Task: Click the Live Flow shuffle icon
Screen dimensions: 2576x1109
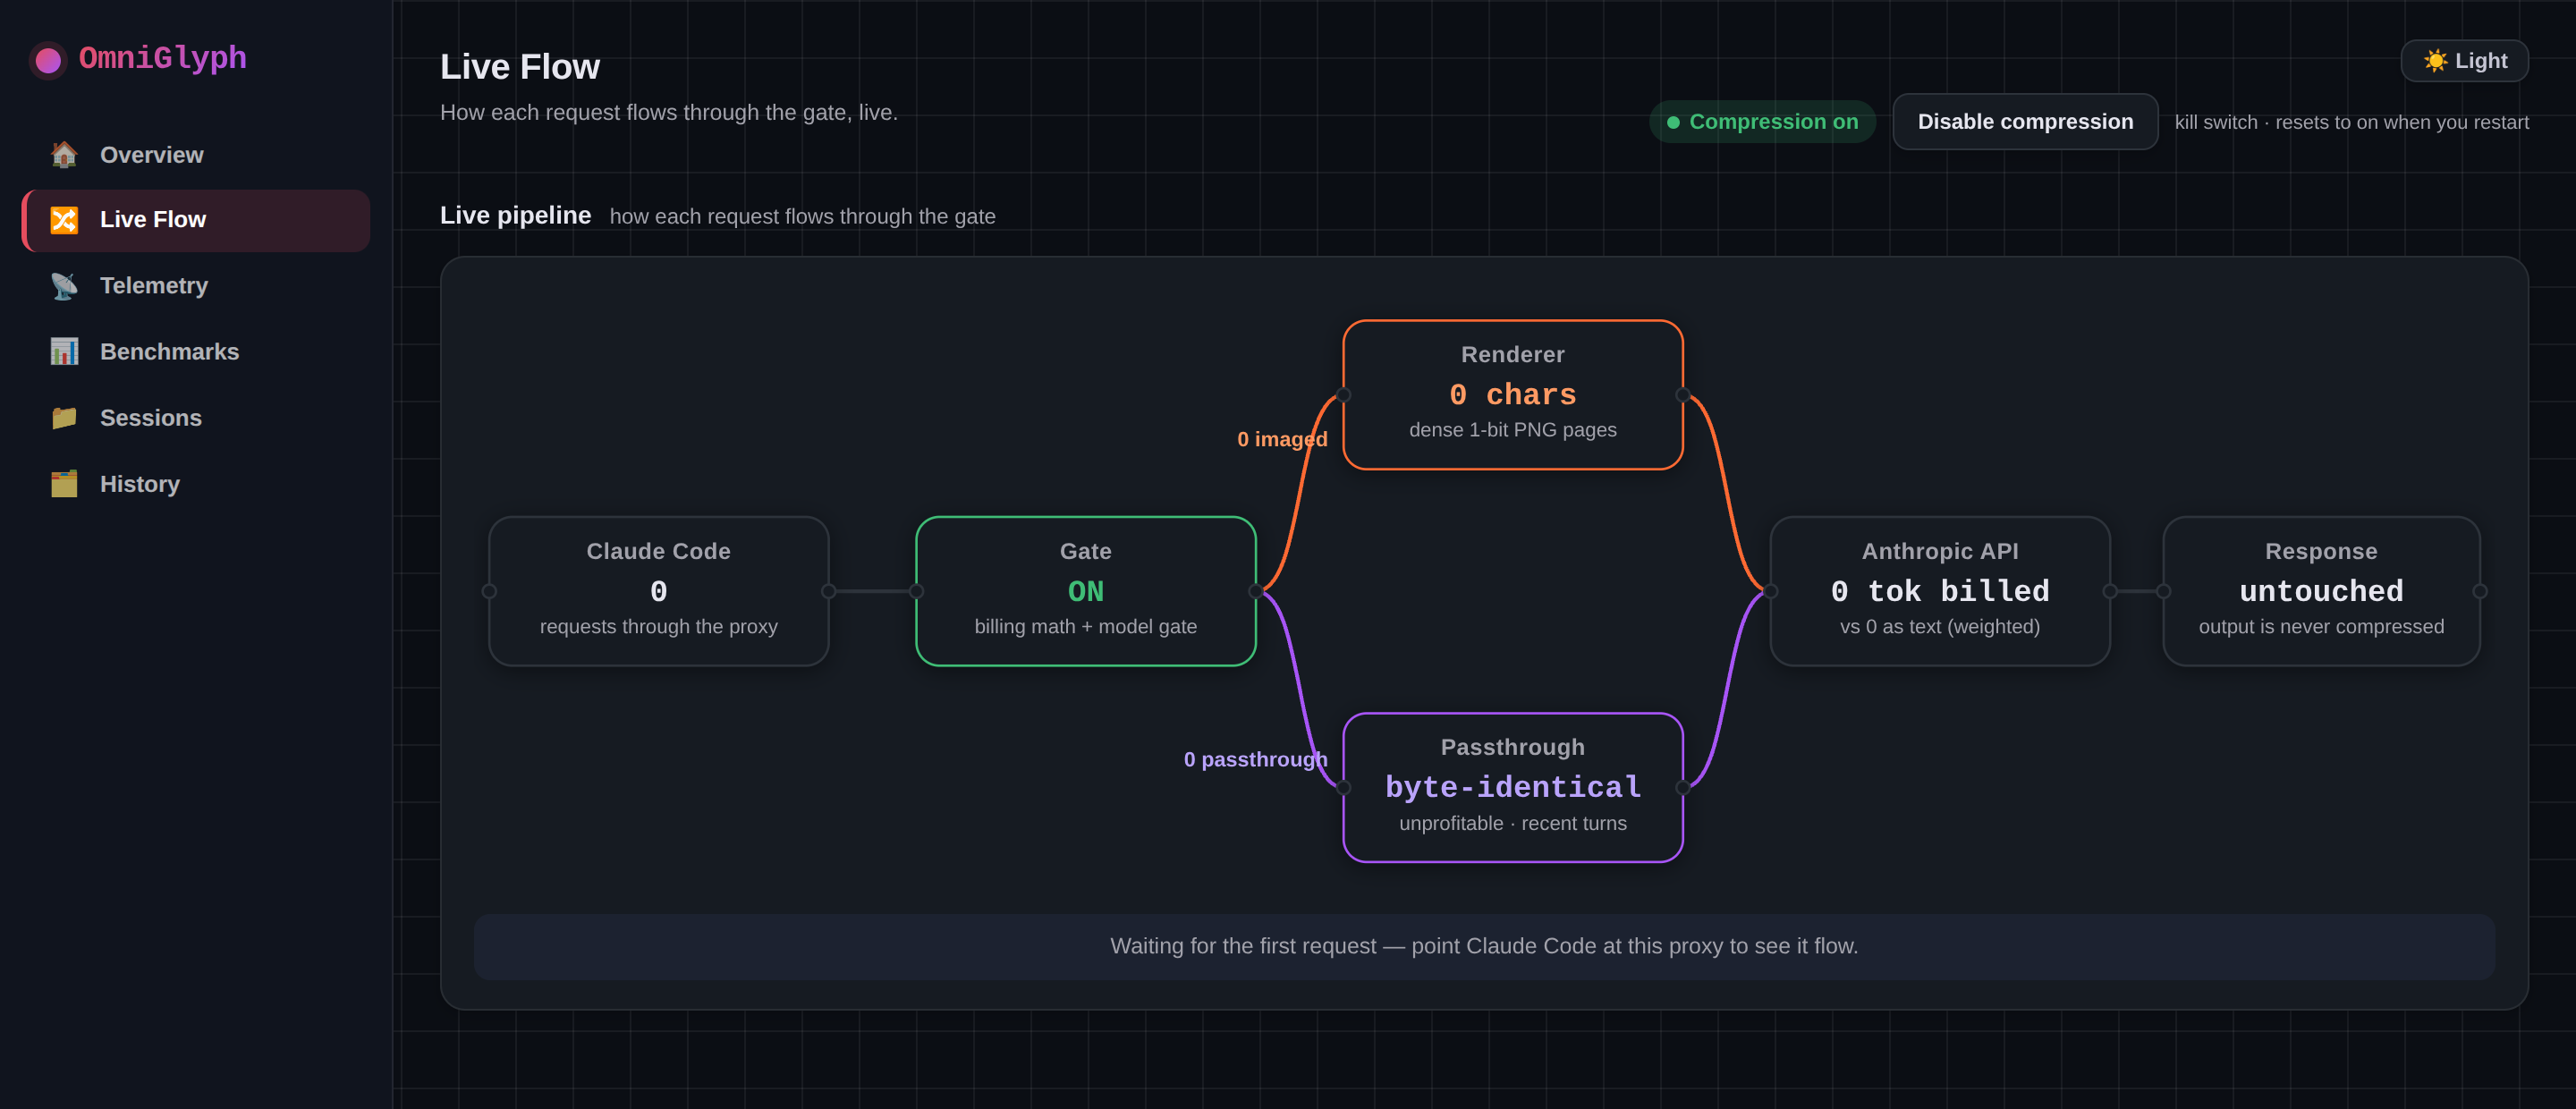Action: 64,220
